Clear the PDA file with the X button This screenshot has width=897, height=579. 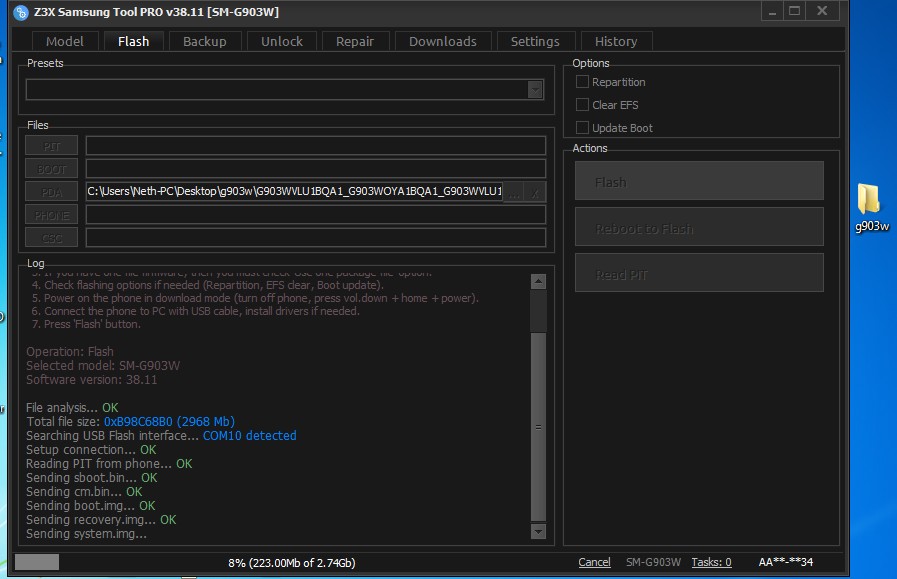pos(535,192)
